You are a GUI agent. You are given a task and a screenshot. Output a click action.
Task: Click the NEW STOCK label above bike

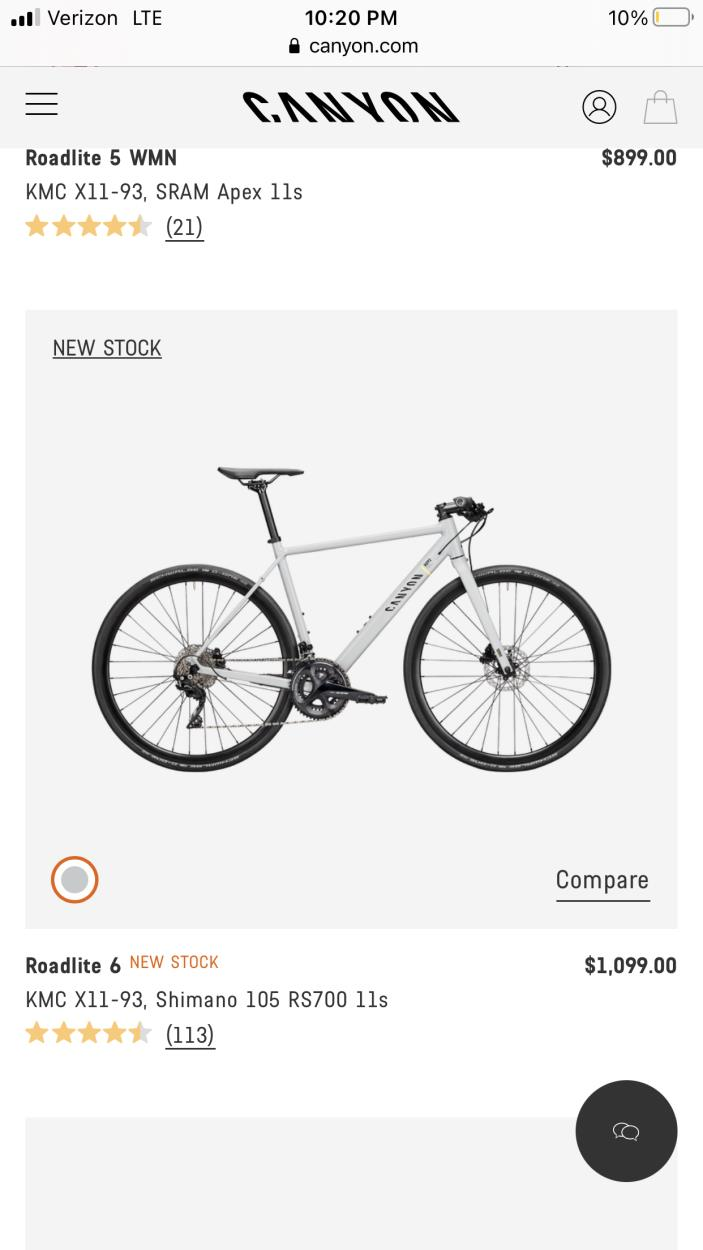(107, 348)
